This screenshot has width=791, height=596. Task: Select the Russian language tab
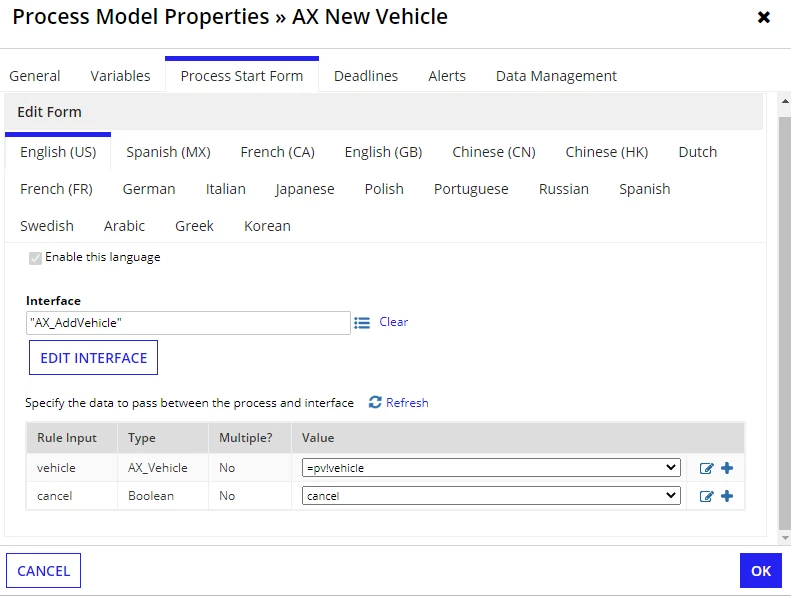coord(563,189)
